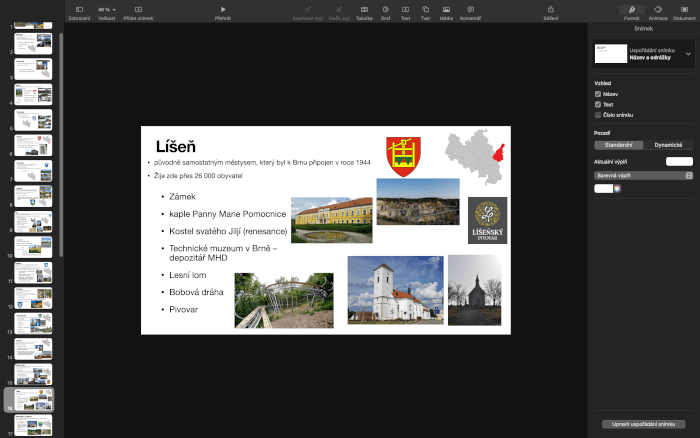700x438 pixels.
Task: Select Dynamické background option
Action: click(x=668, y=145)
